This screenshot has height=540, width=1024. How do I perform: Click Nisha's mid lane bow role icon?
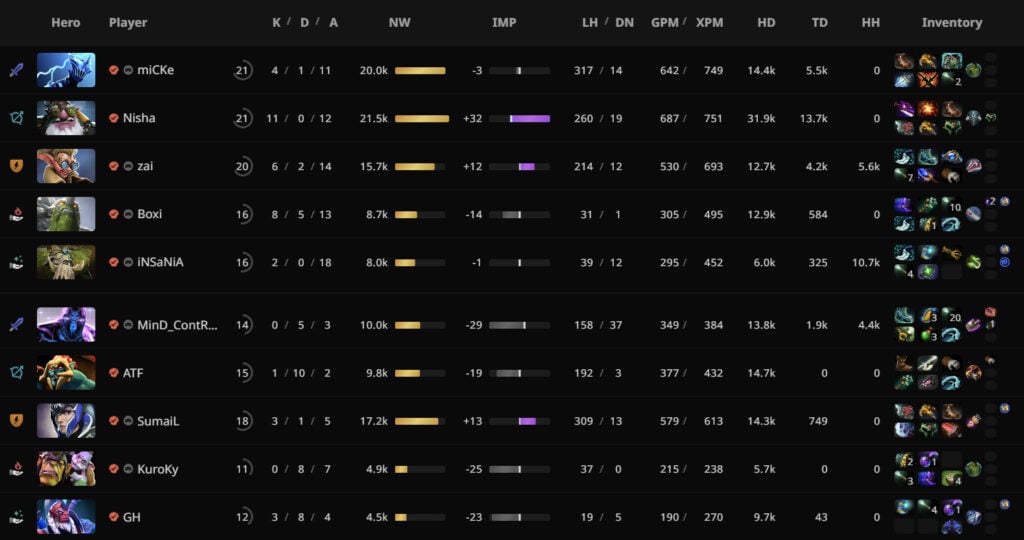[x=16, y=118]
